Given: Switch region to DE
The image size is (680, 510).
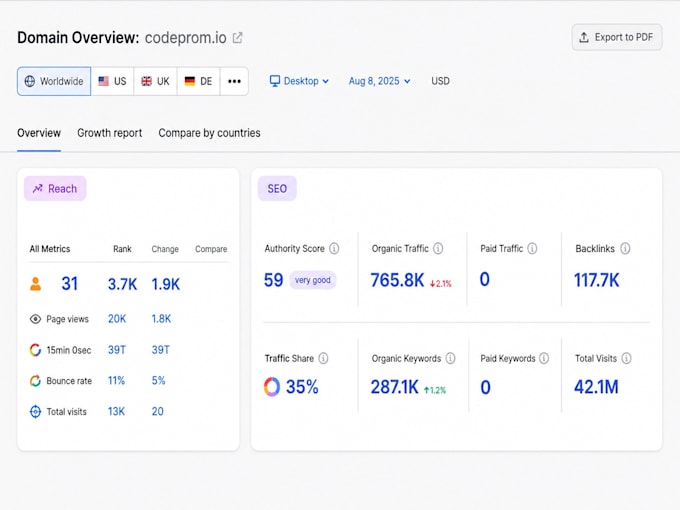Looking at the screenshot, I should (x=198, y=81).
